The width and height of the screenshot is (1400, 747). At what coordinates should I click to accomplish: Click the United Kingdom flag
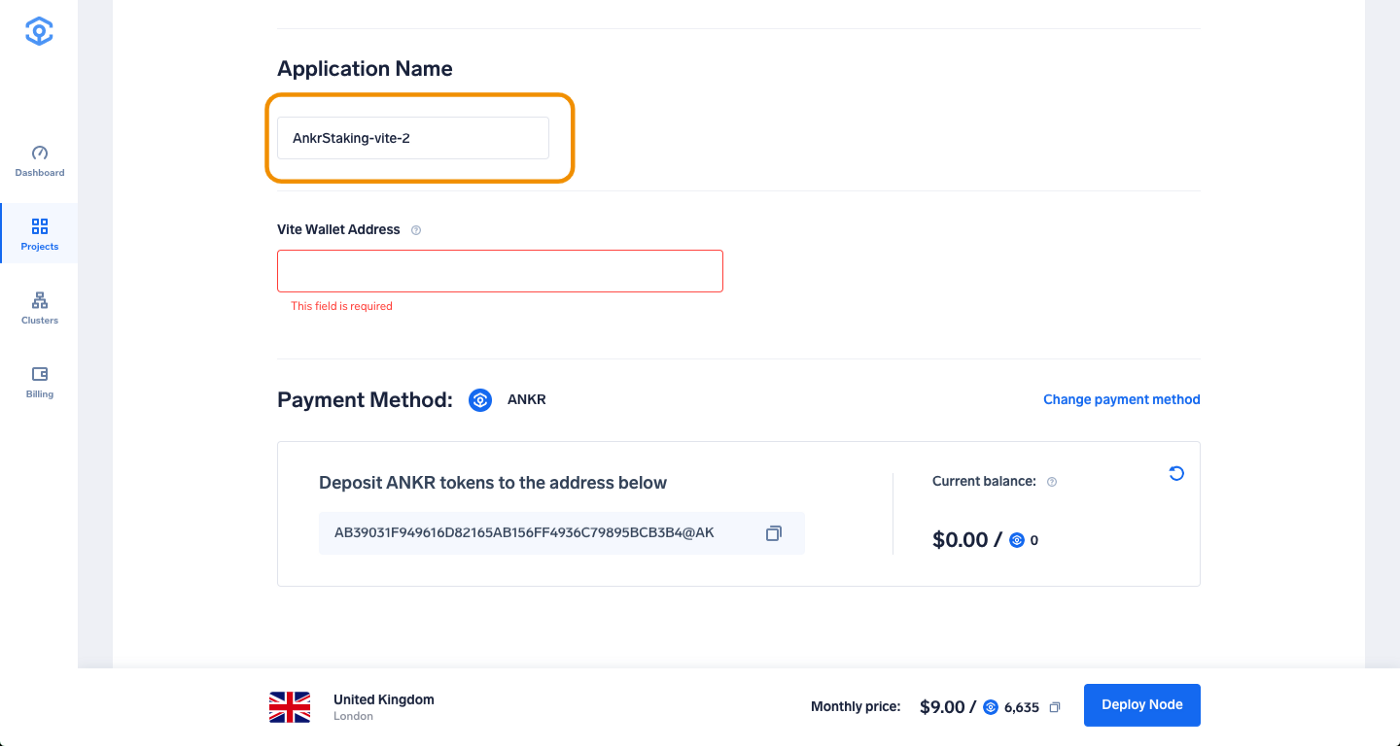290,707
